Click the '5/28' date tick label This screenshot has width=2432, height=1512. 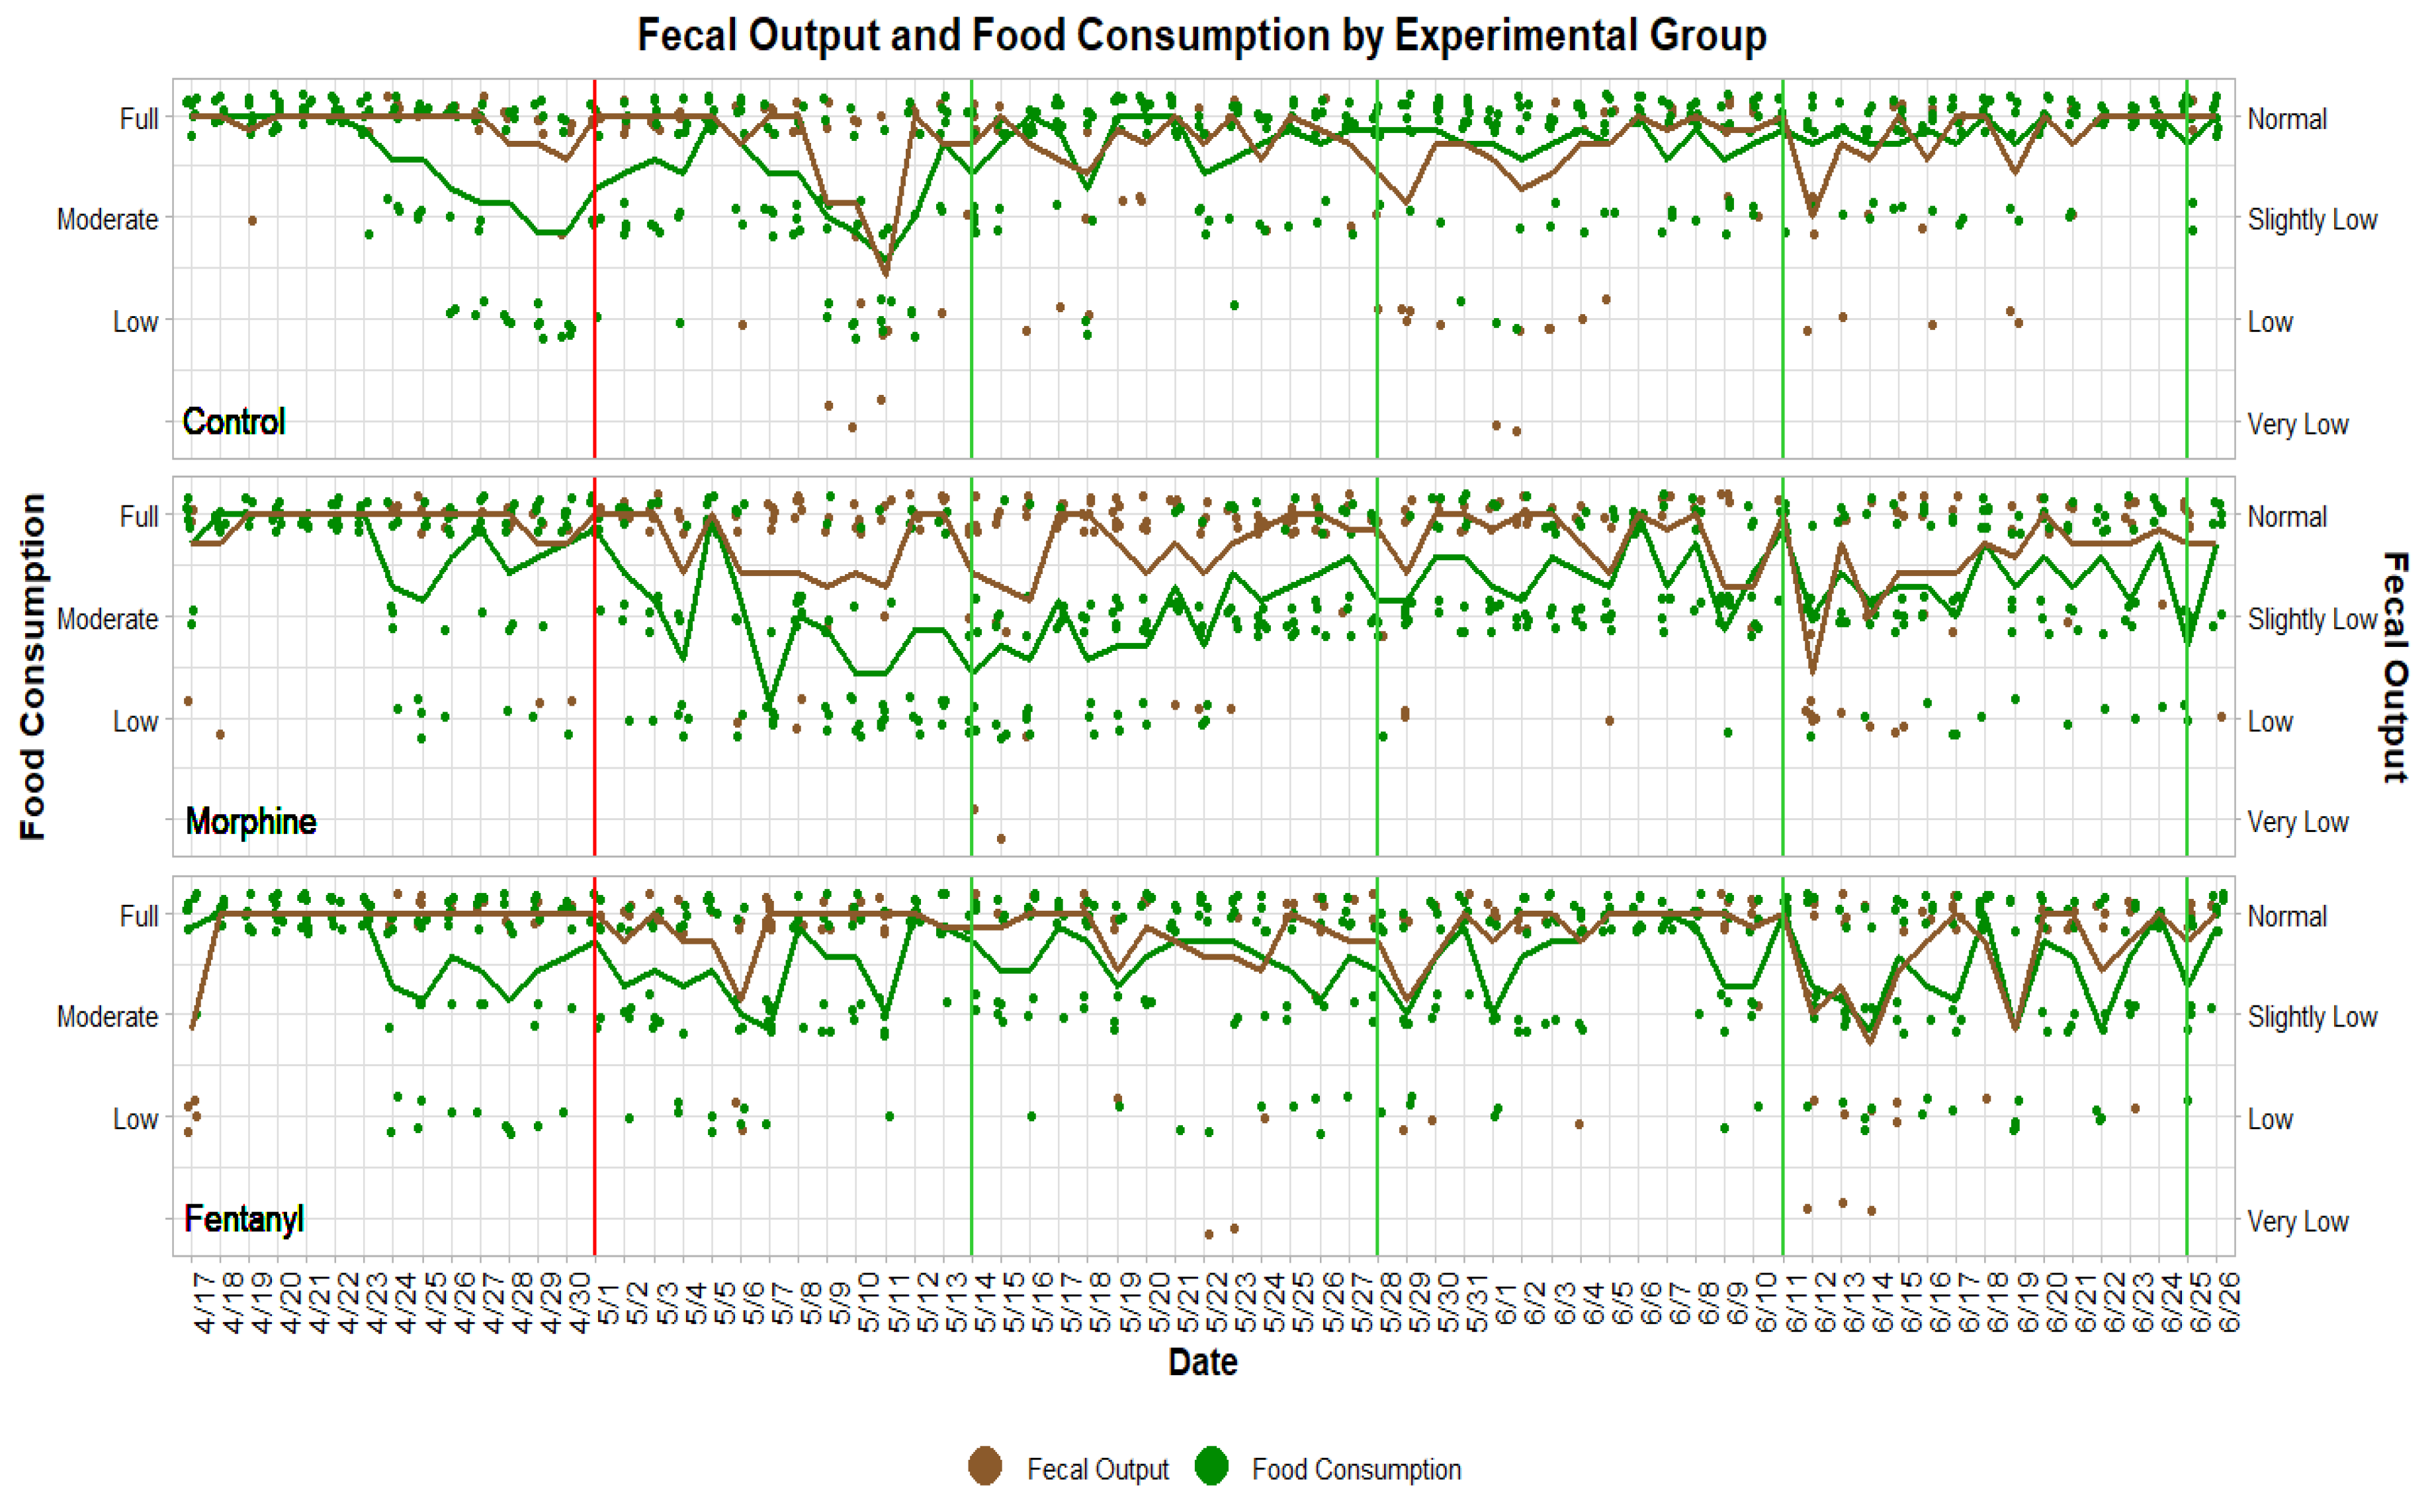click(x=1390, y=1302)
